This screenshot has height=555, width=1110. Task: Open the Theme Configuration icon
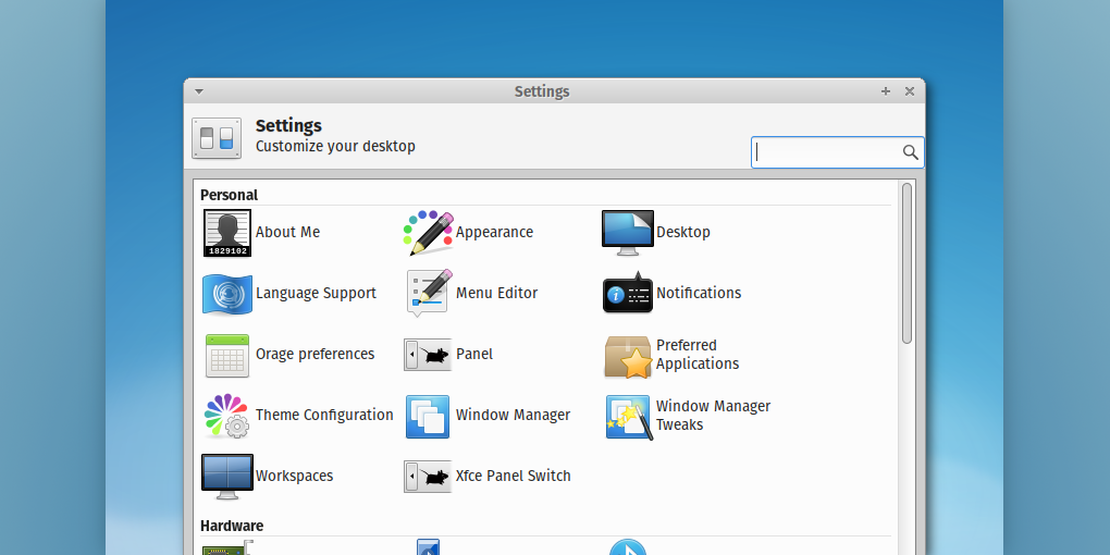tap(227, 416)
